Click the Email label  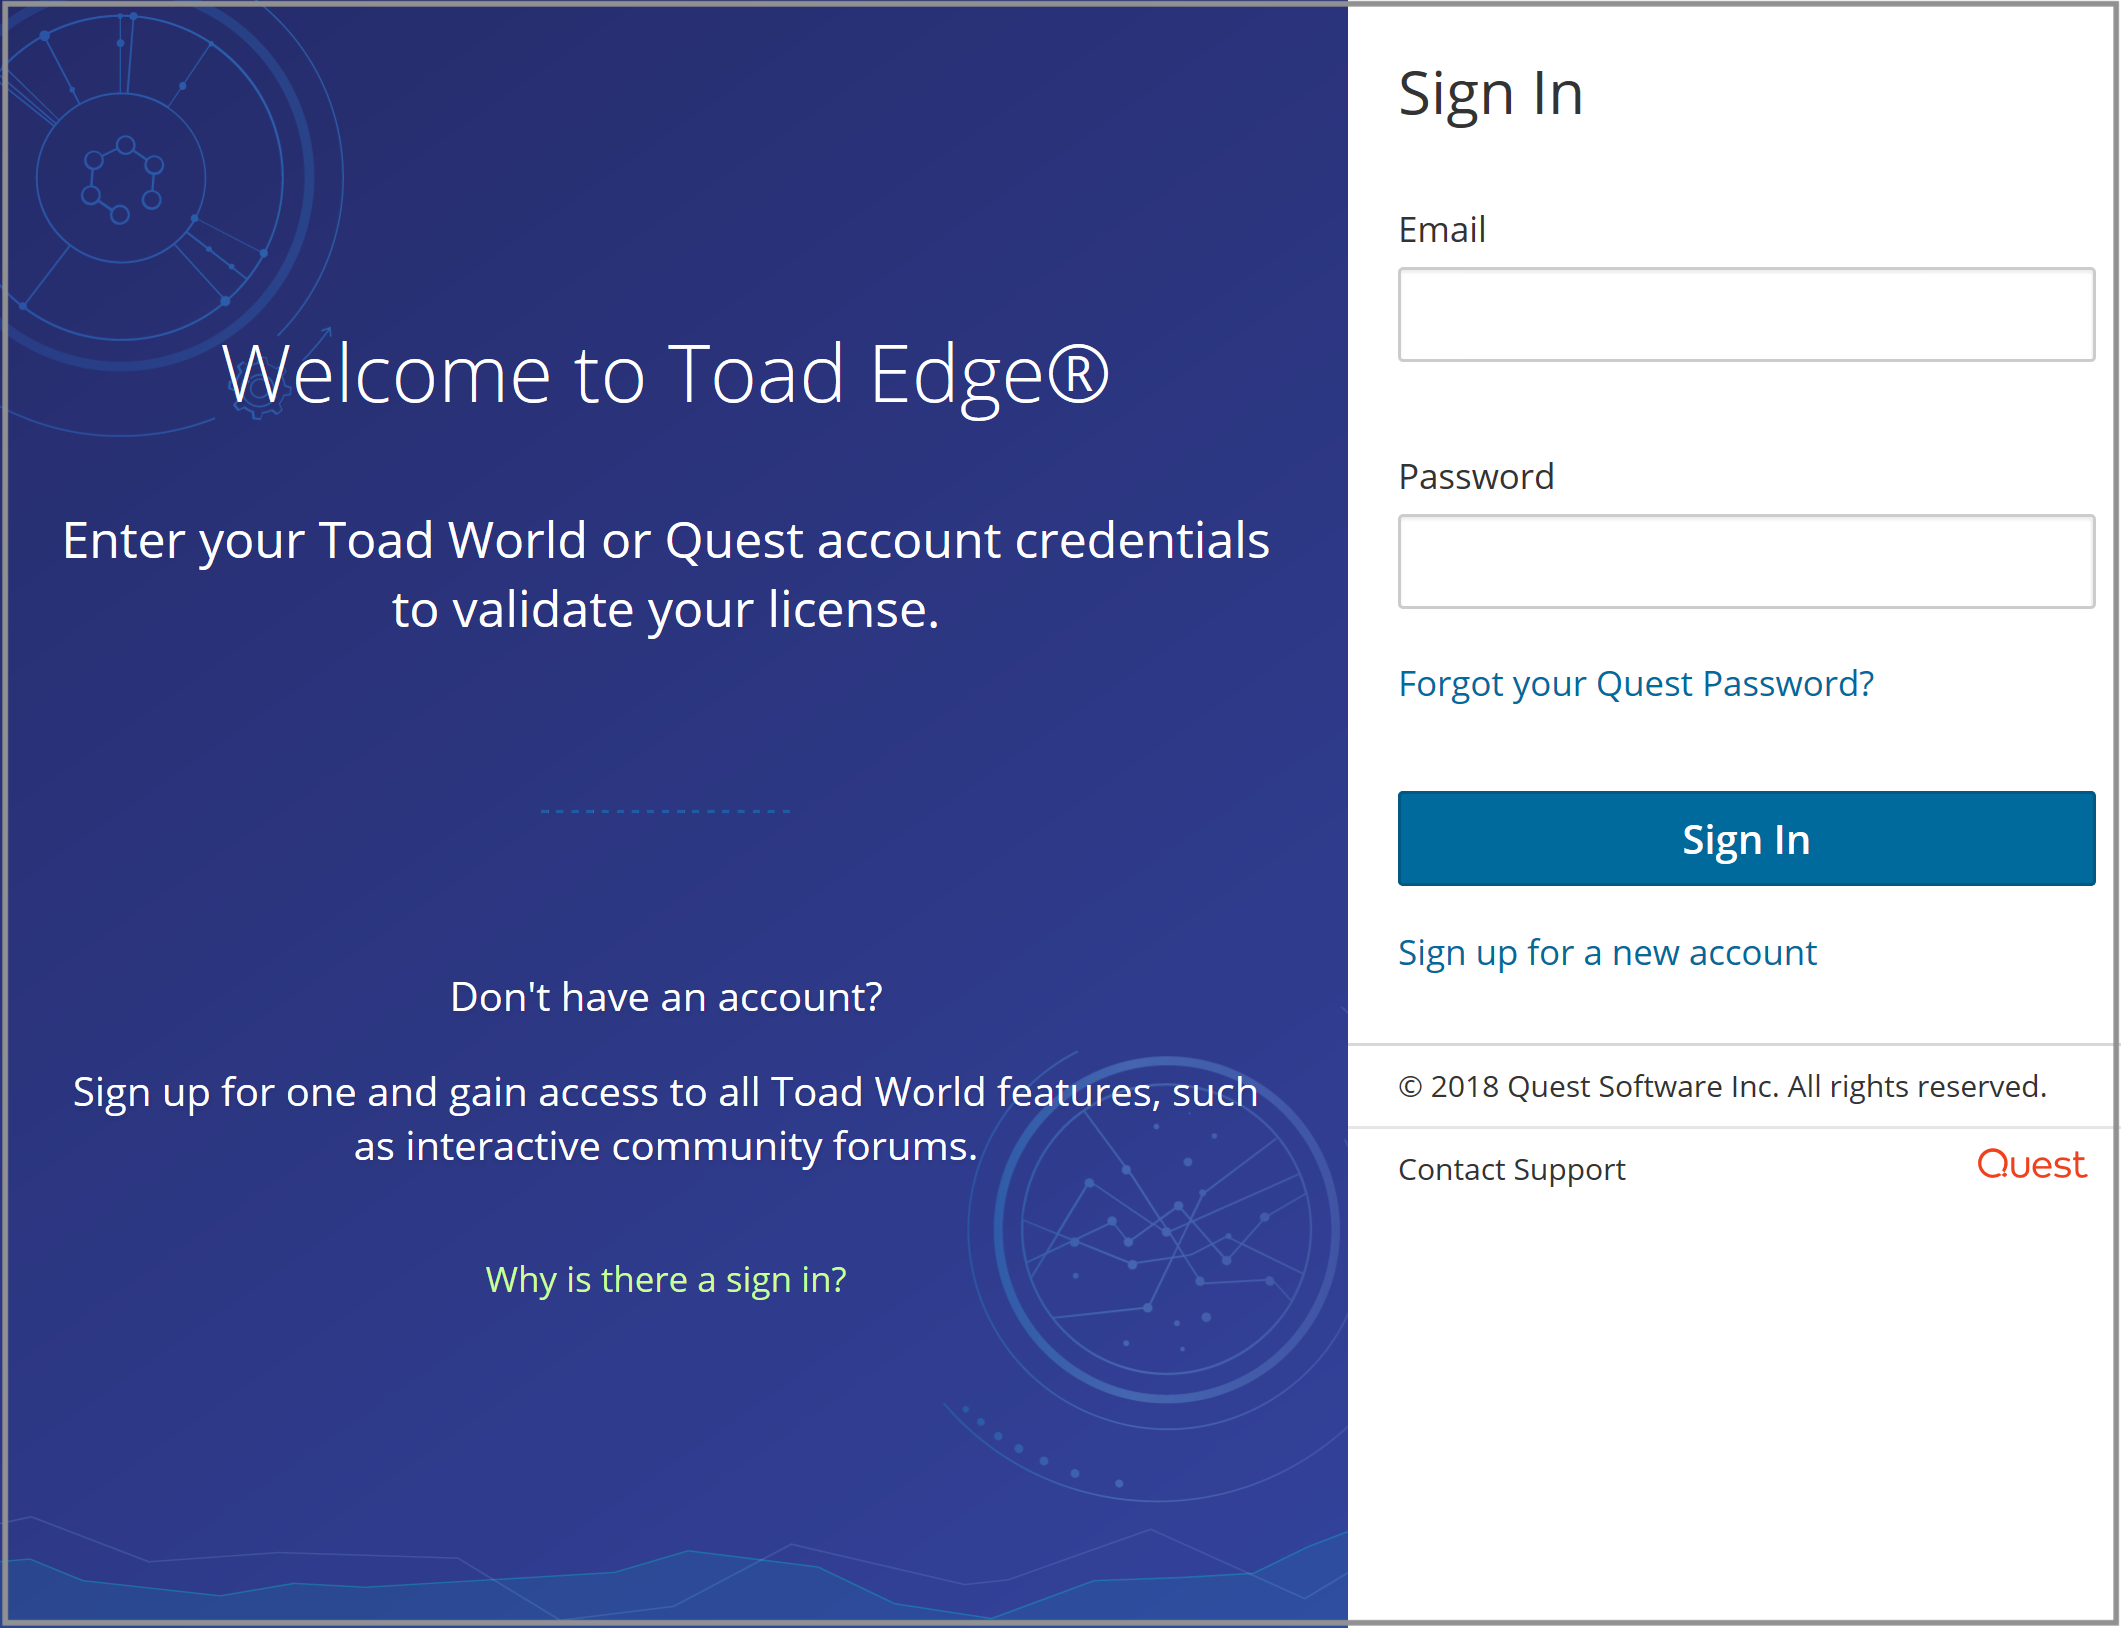coord(1441,230)
